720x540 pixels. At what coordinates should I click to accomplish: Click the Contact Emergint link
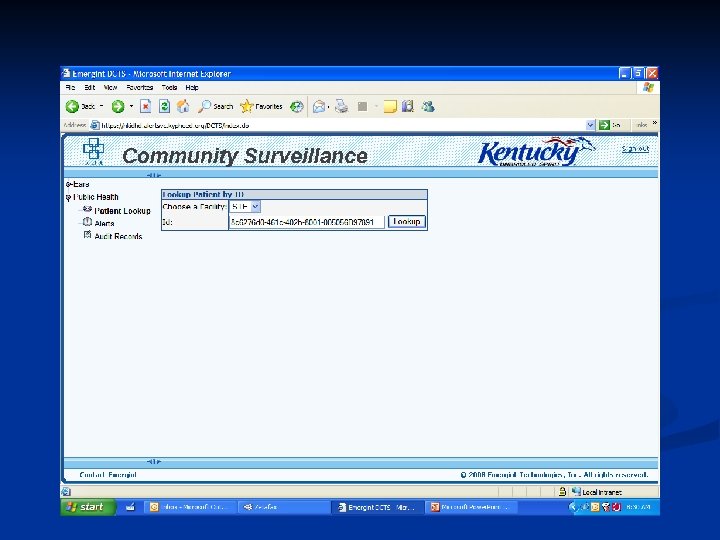(108, 475)
